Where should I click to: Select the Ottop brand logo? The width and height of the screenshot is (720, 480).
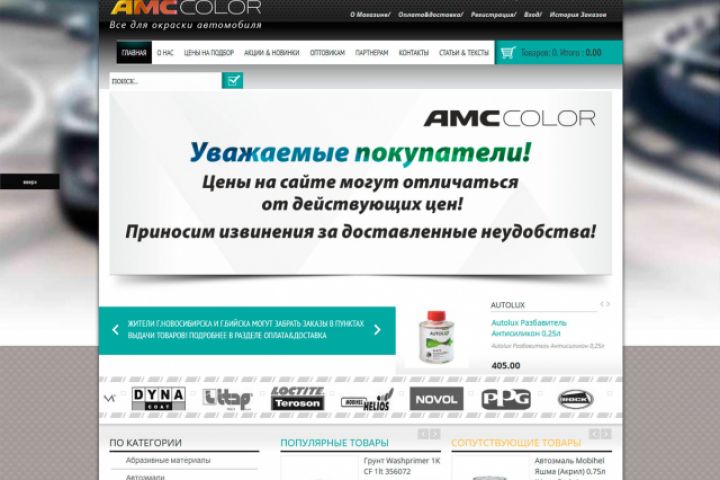point(227,399)
